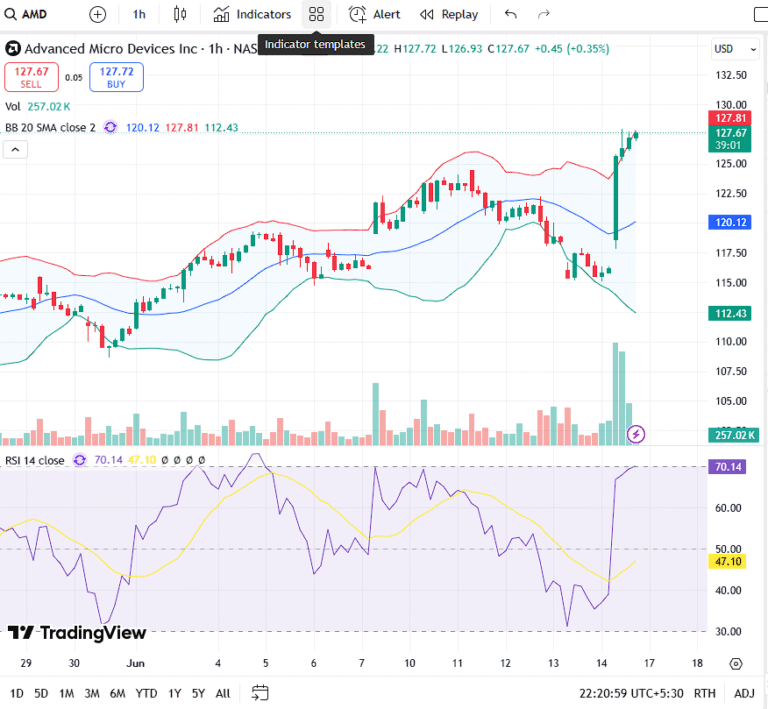Select the 3M date range
The width and height of the screenshot is (768, 709).
(92, 693)
